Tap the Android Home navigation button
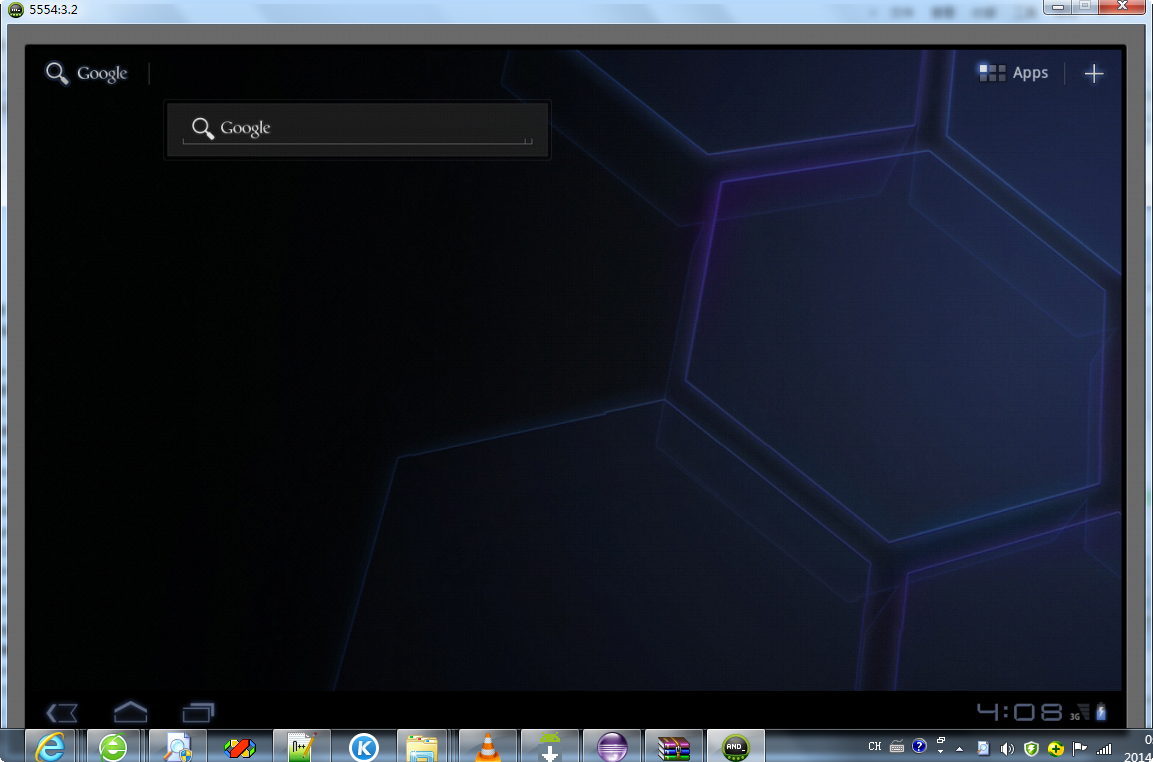 point(131,712)
